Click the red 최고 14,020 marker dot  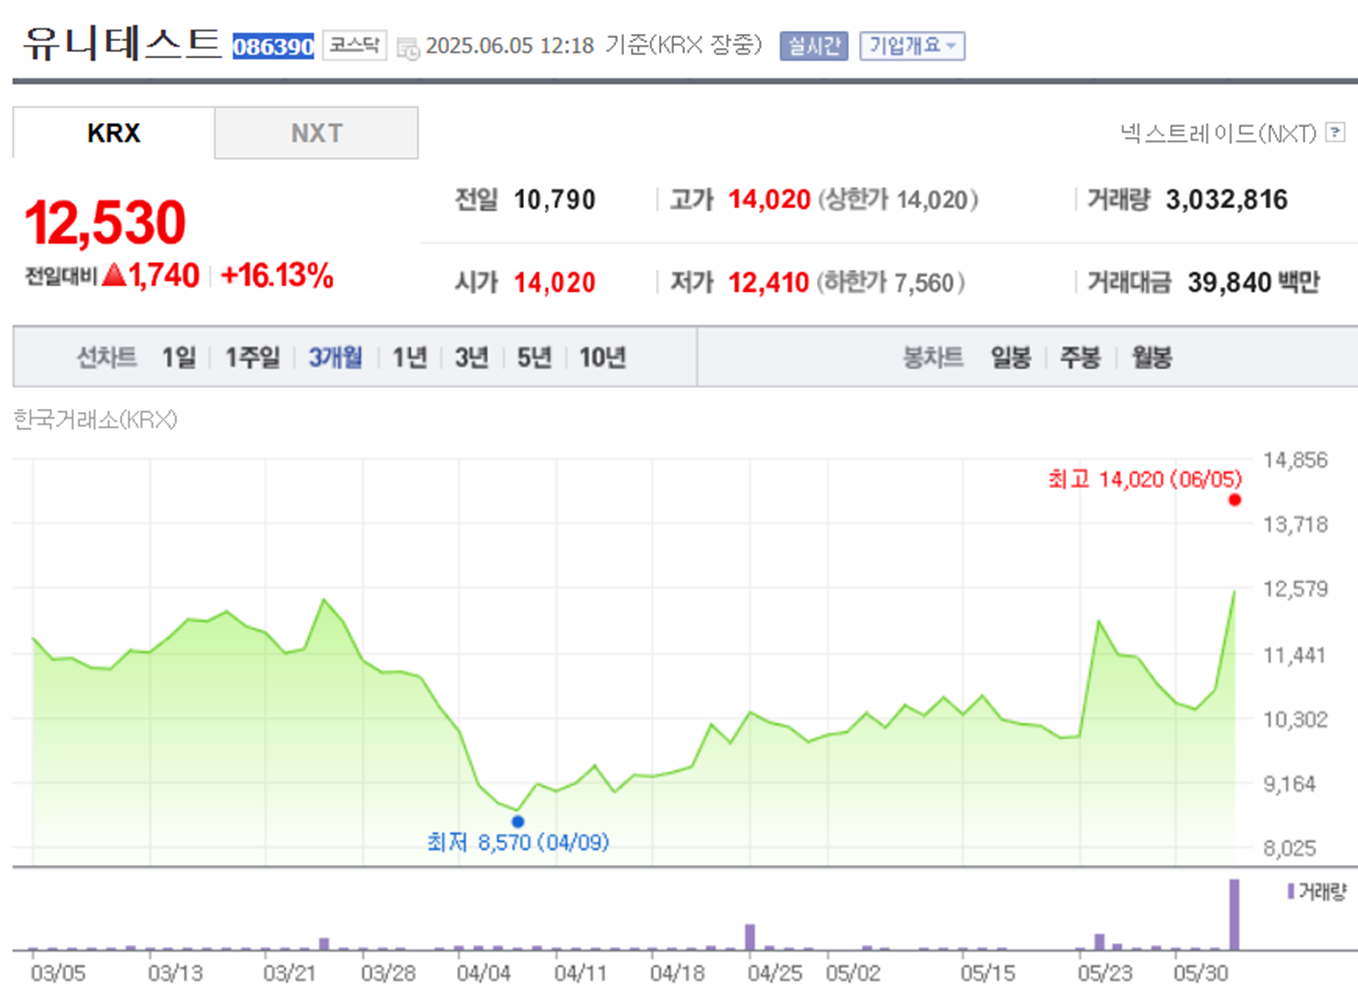coord(1235,500)
